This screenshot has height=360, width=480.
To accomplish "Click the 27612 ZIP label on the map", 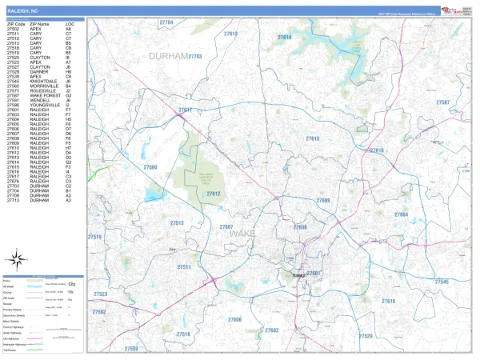I will tap(213, 193).
